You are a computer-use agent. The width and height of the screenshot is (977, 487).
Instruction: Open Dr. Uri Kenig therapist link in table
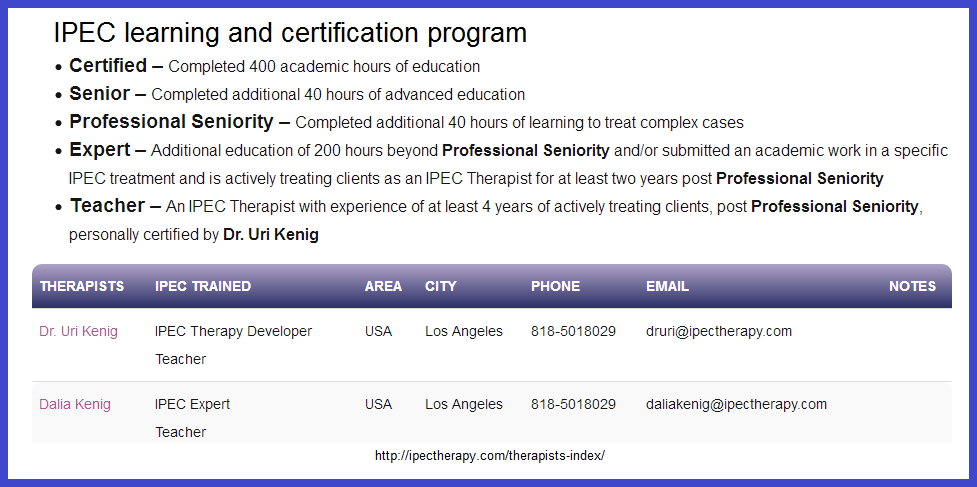click(78, 331)
